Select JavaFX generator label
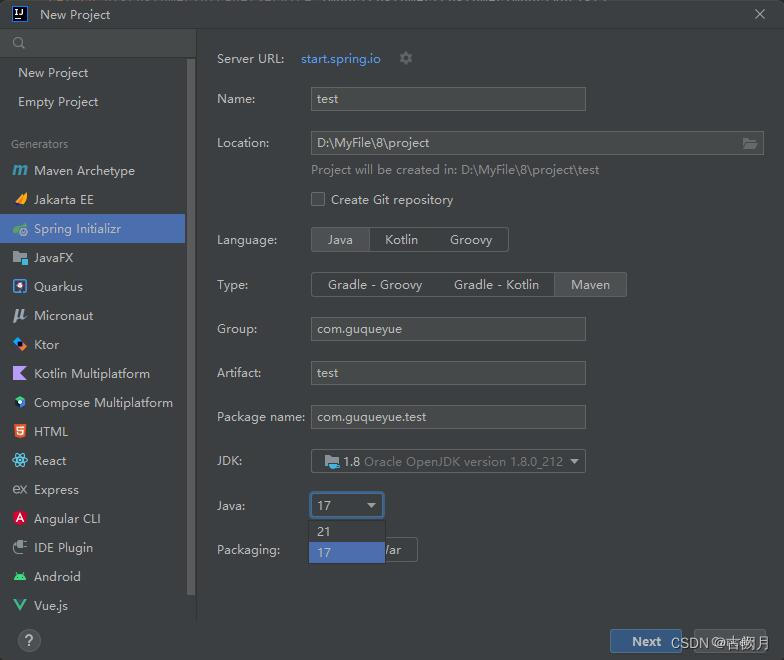This screenshot has height=660, width=784. [54, 258]
